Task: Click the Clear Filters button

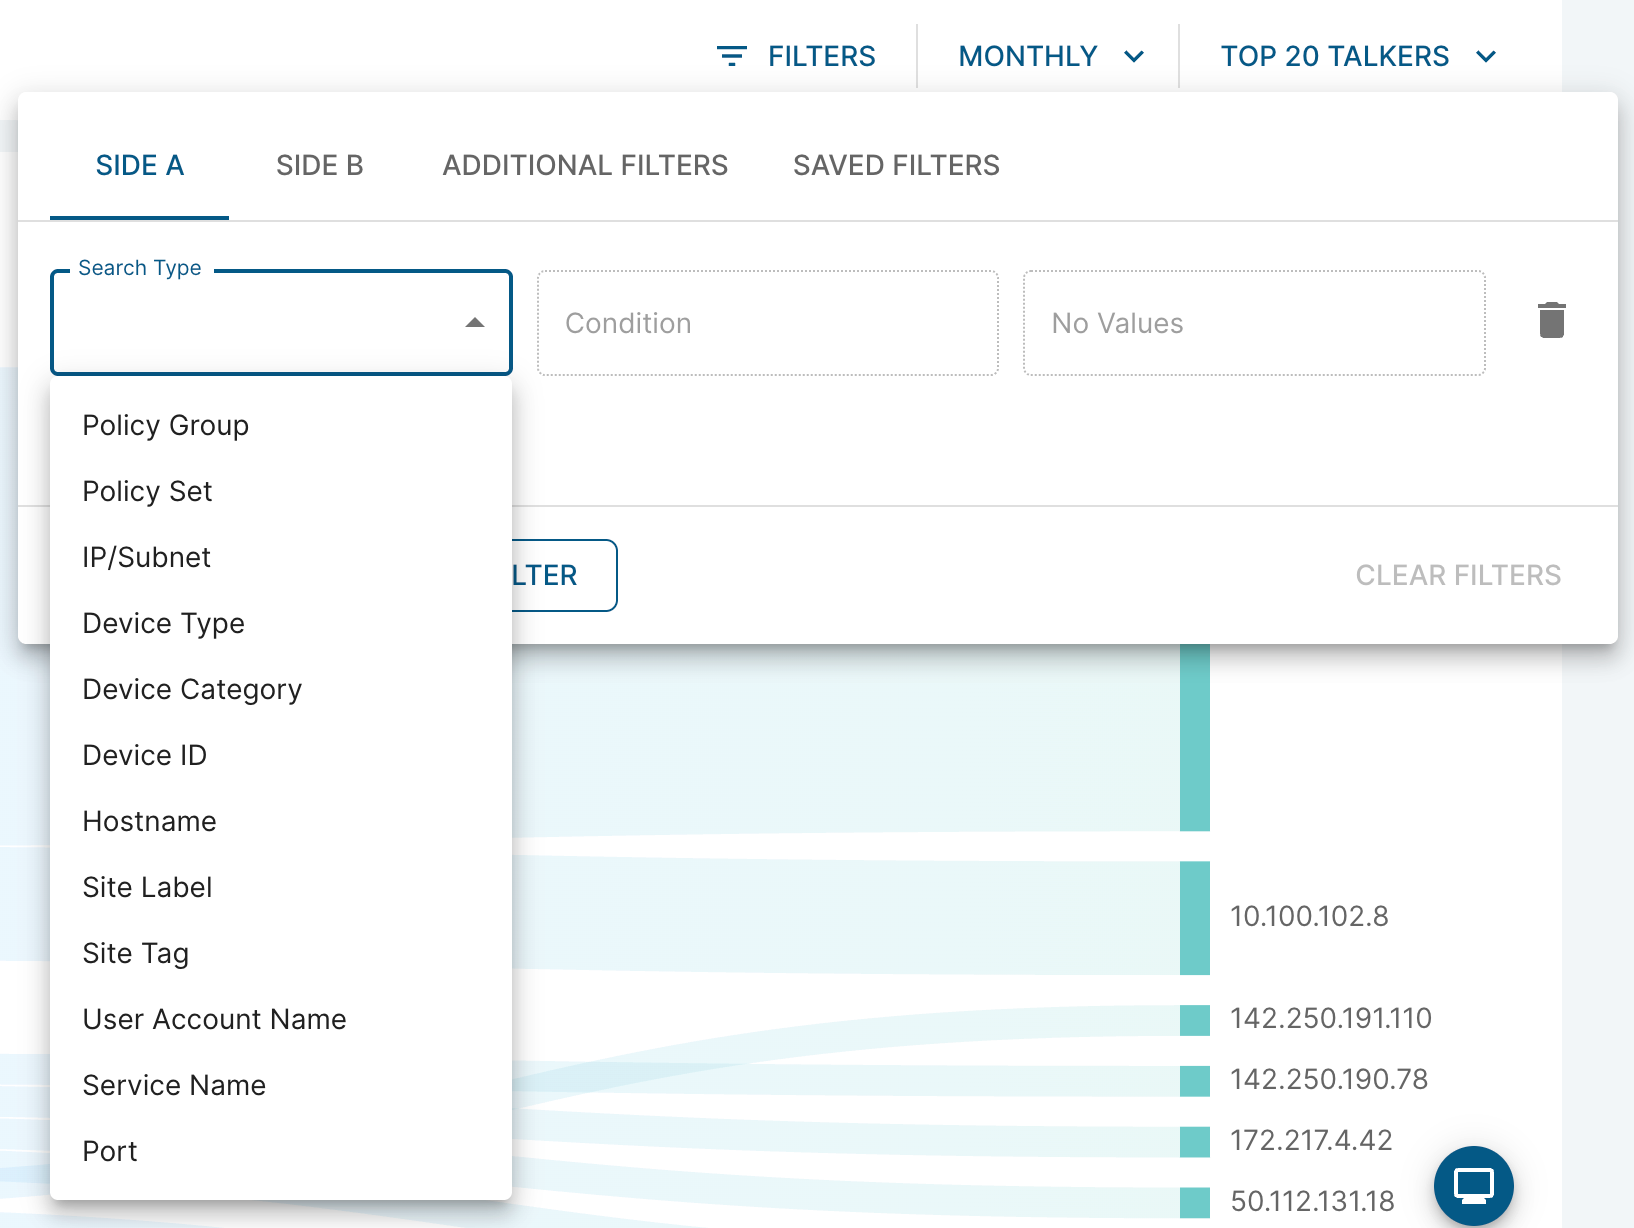Action: tap(1458, 575)
